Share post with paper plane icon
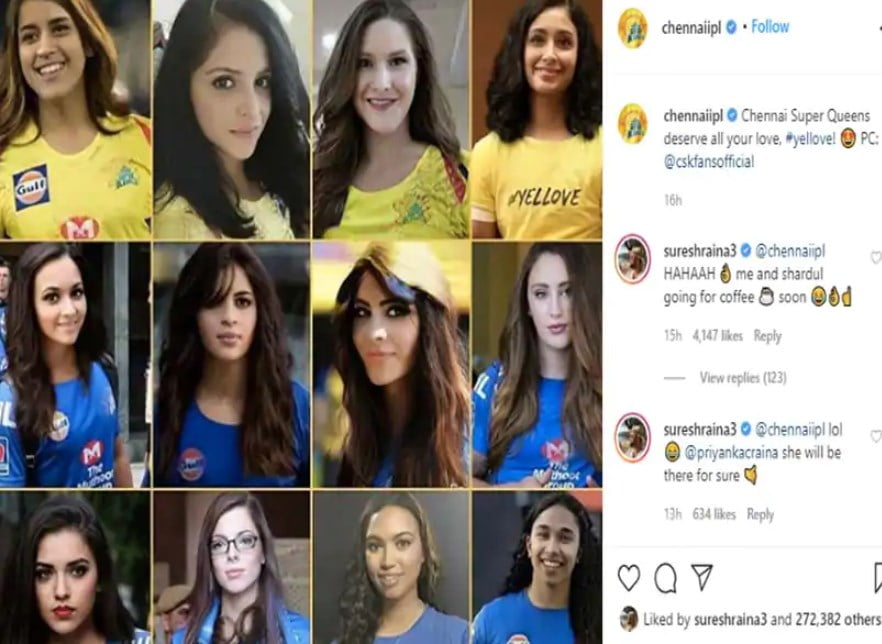The image size is (882, 644). [x=702, y=577]
